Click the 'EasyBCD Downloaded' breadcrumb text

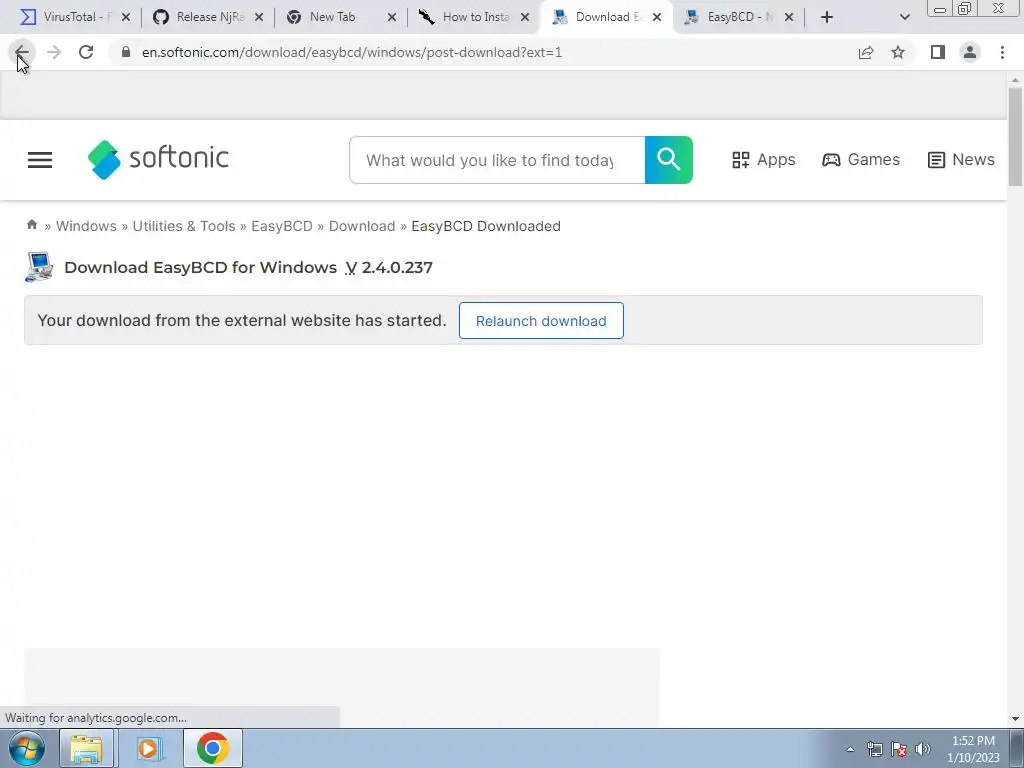pyautogui.click(x=486, y=226)
